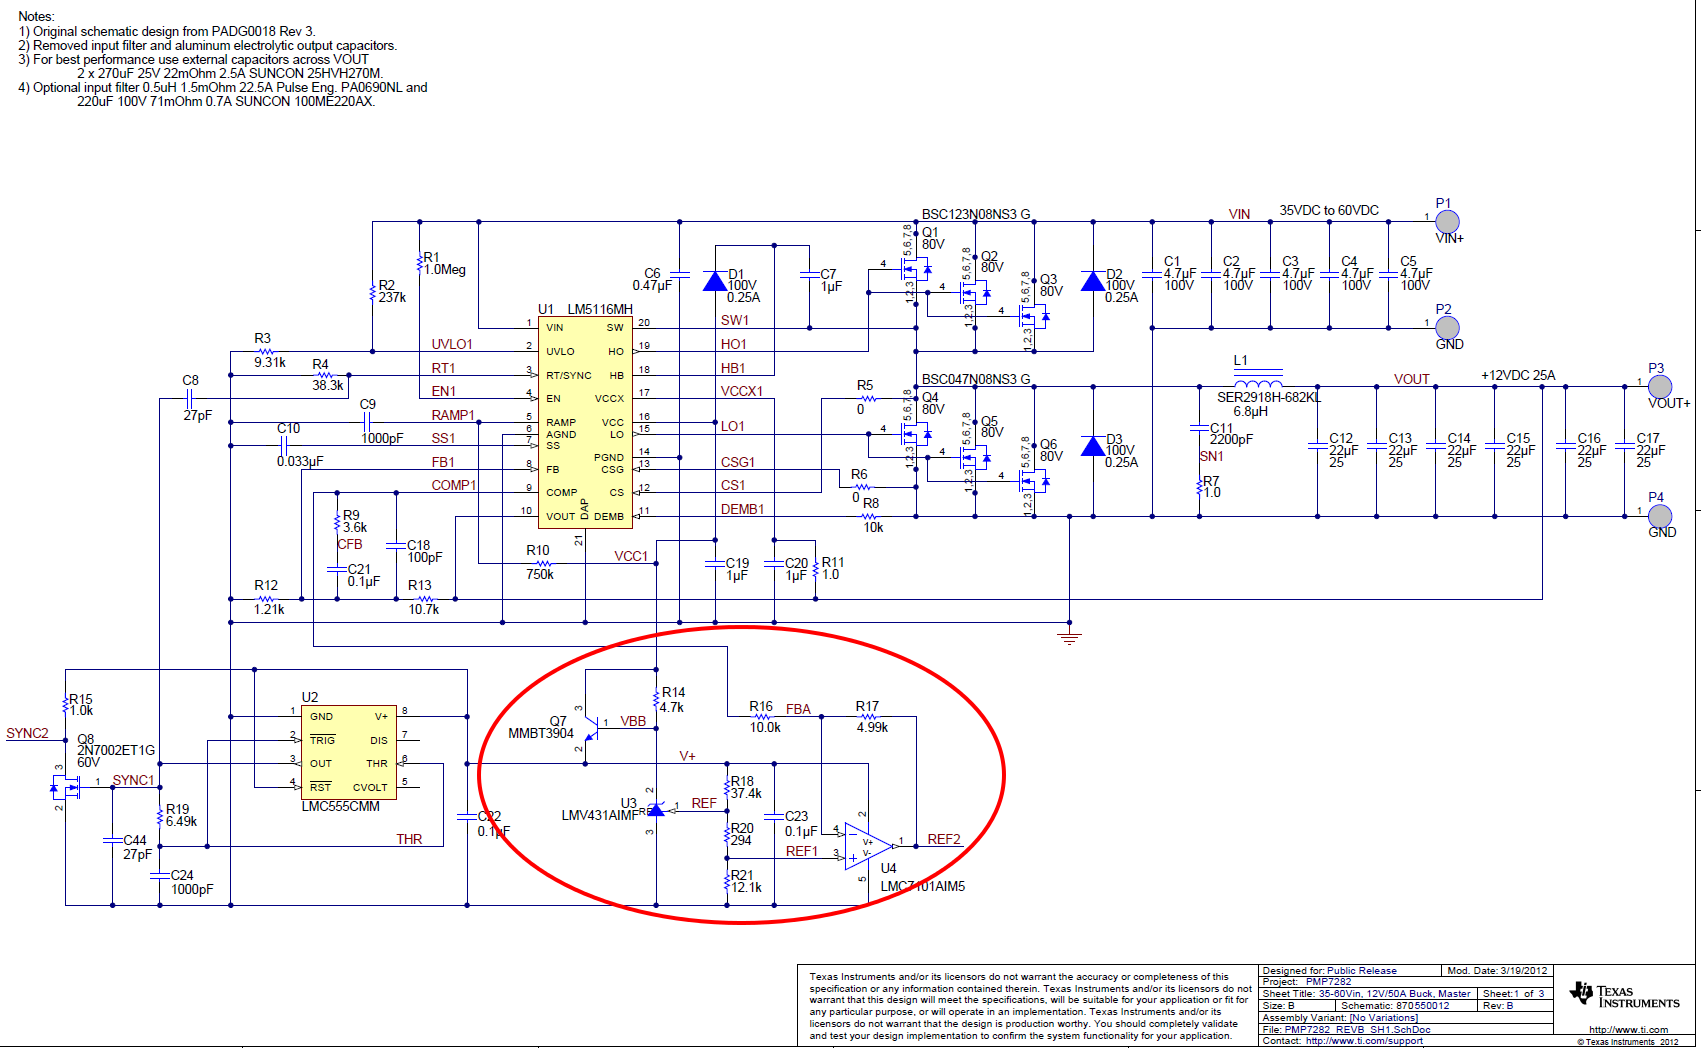Image resolution: width=1701 pixels, height=1048 pixels.
Task: Click the Q8 2N7002ET1G MOSFET symbol
Action: tap(66, 789)
